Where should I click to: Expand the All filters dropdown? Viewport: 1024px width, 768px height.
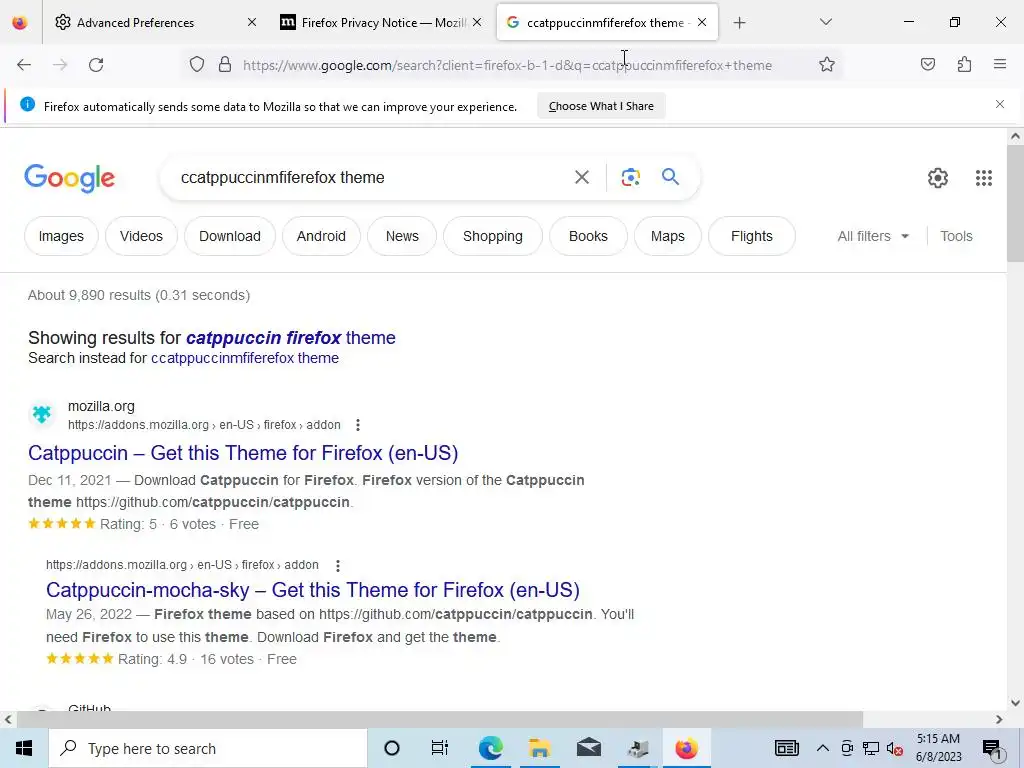tap(873, 236)
